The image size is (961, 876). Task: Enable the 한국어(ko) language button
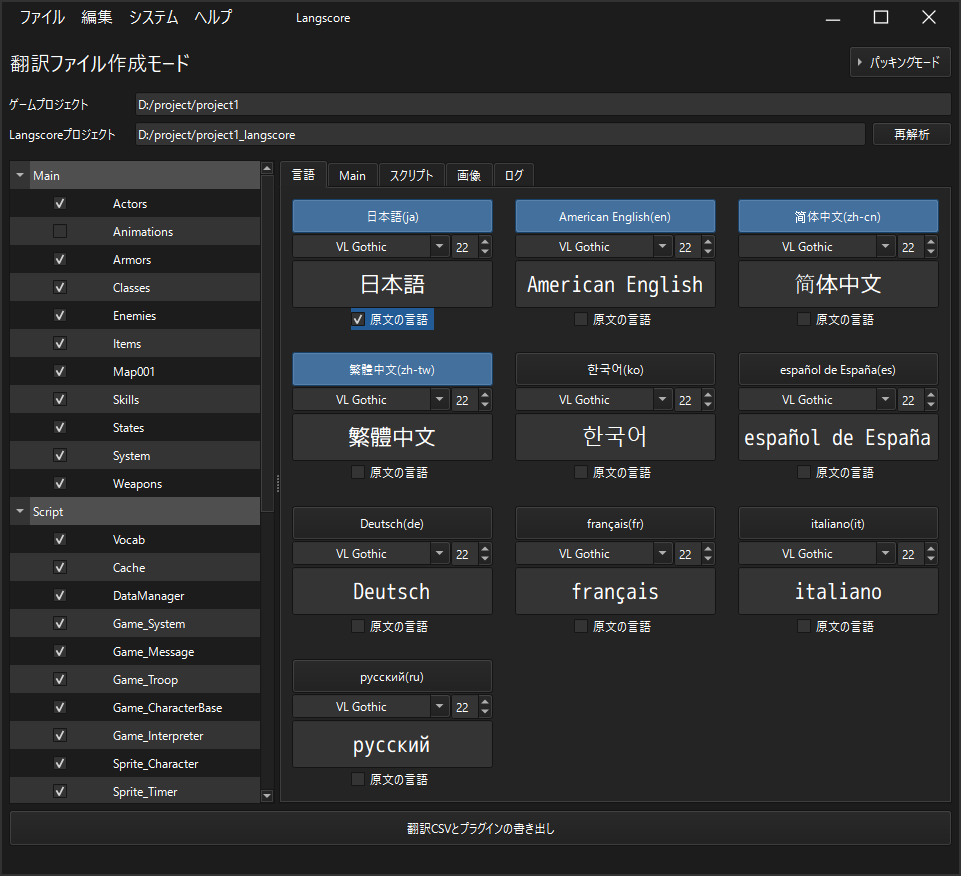[x=615, y=370]
